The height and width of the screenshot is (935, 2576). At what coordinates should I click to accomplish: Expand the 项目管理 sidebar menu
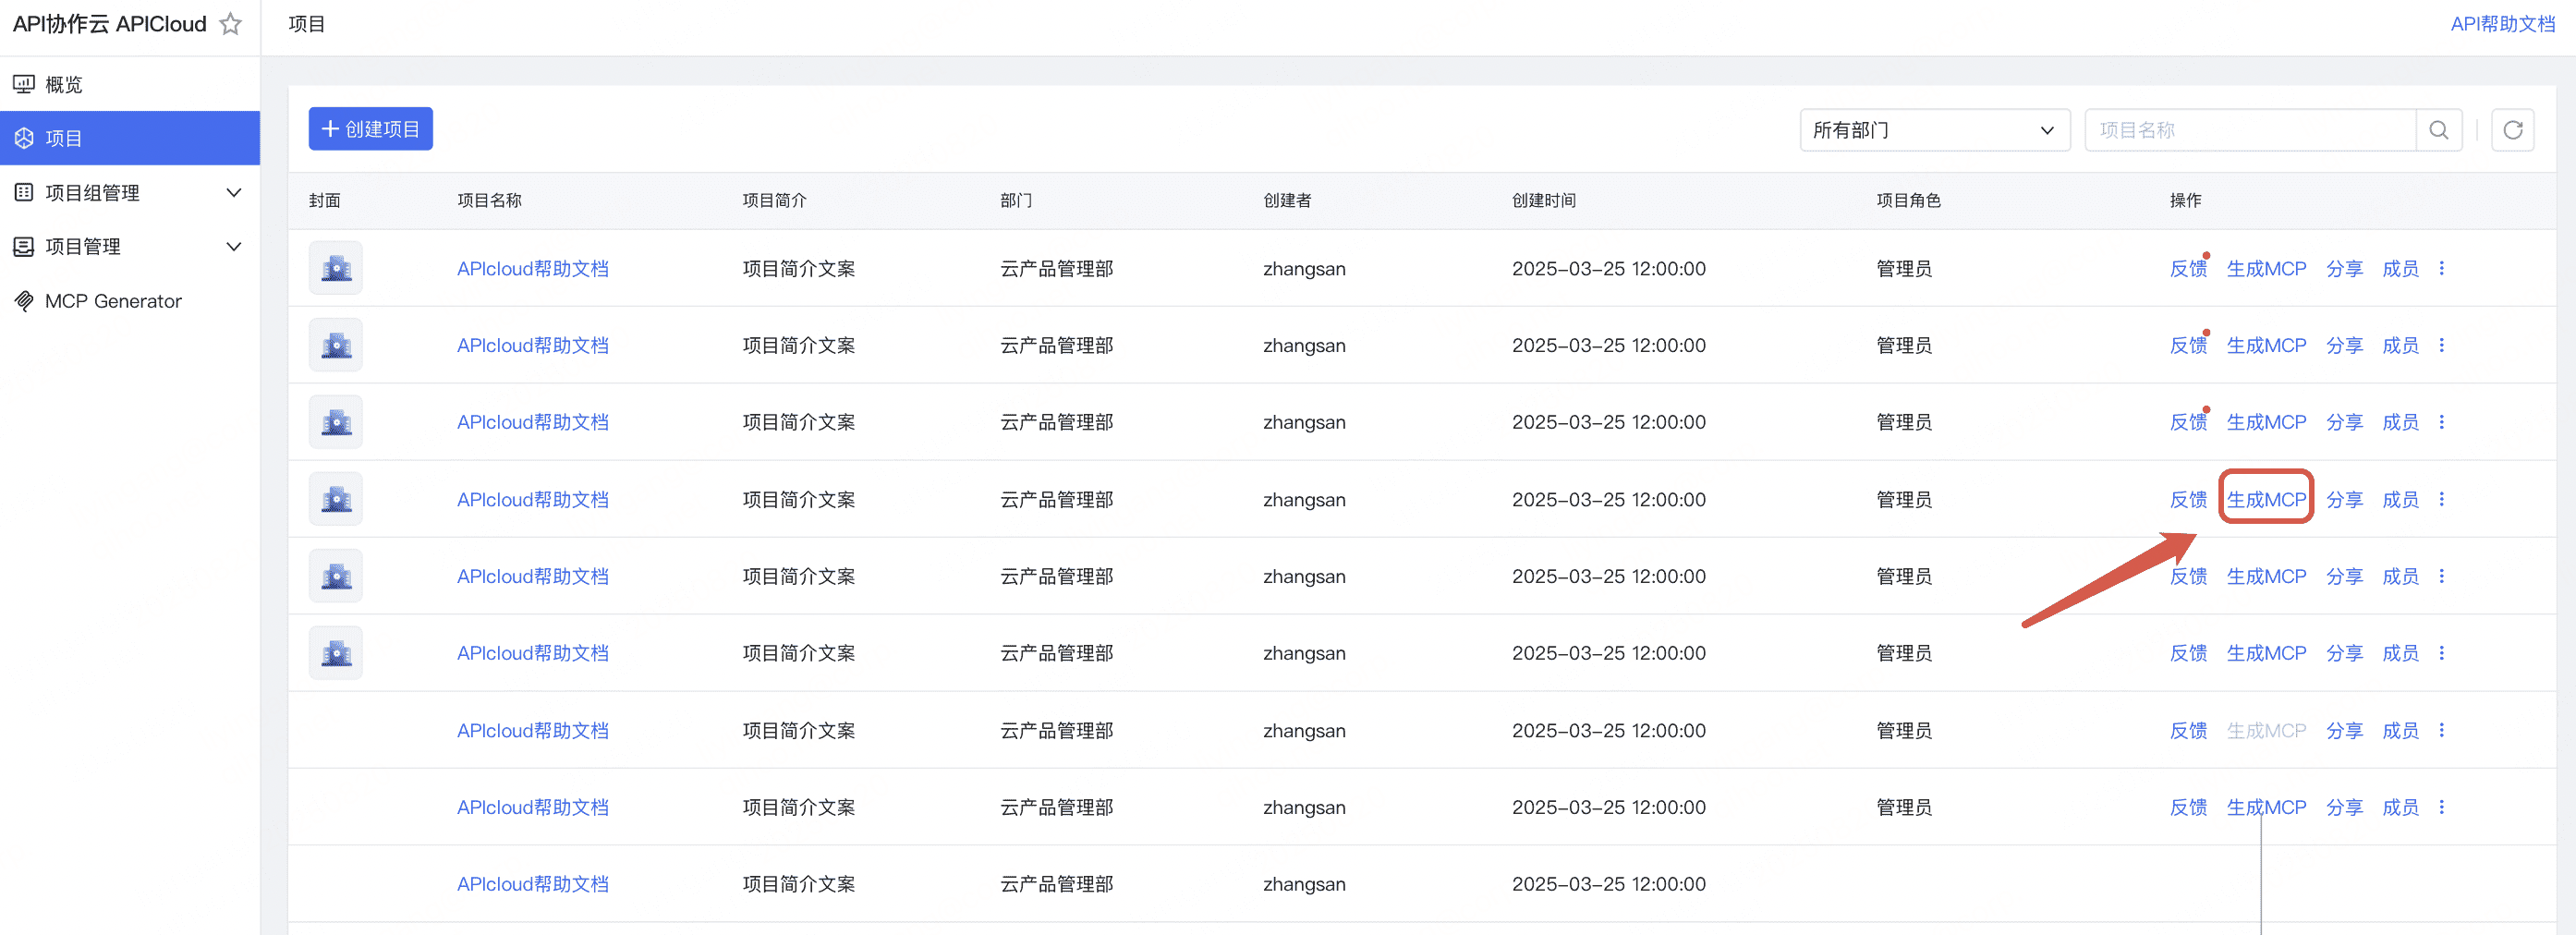coord(130,246)
